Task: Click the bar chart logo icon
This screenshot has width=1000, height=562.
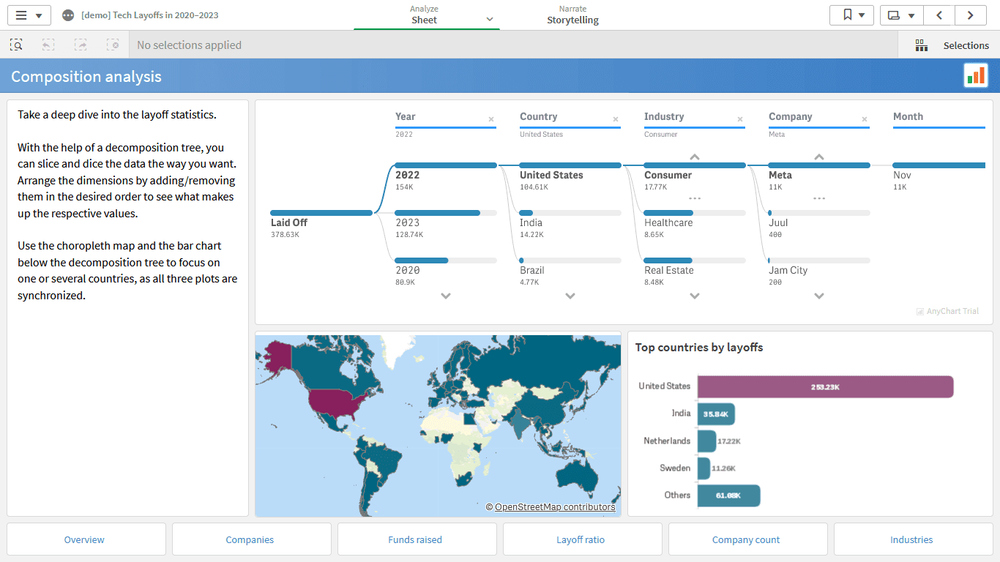Action: [x=975, y=76]
